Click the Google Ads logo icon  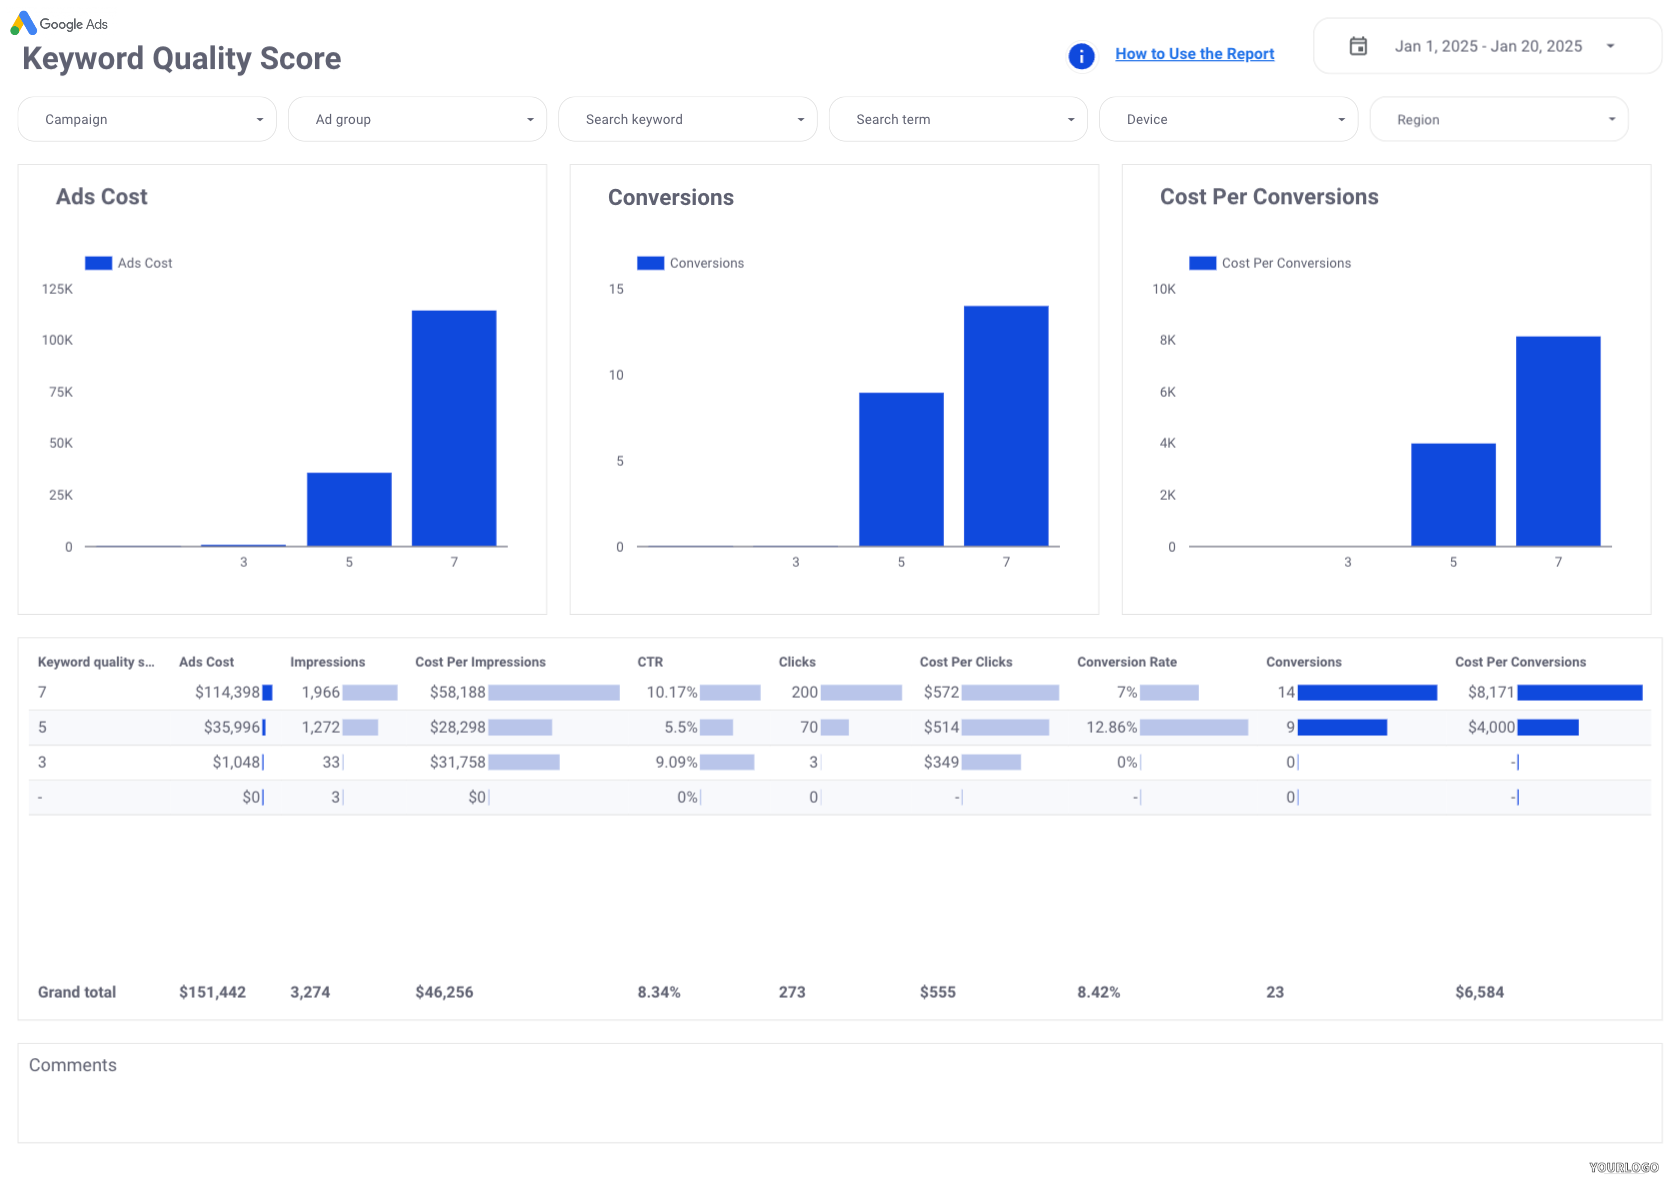(23, 23)
